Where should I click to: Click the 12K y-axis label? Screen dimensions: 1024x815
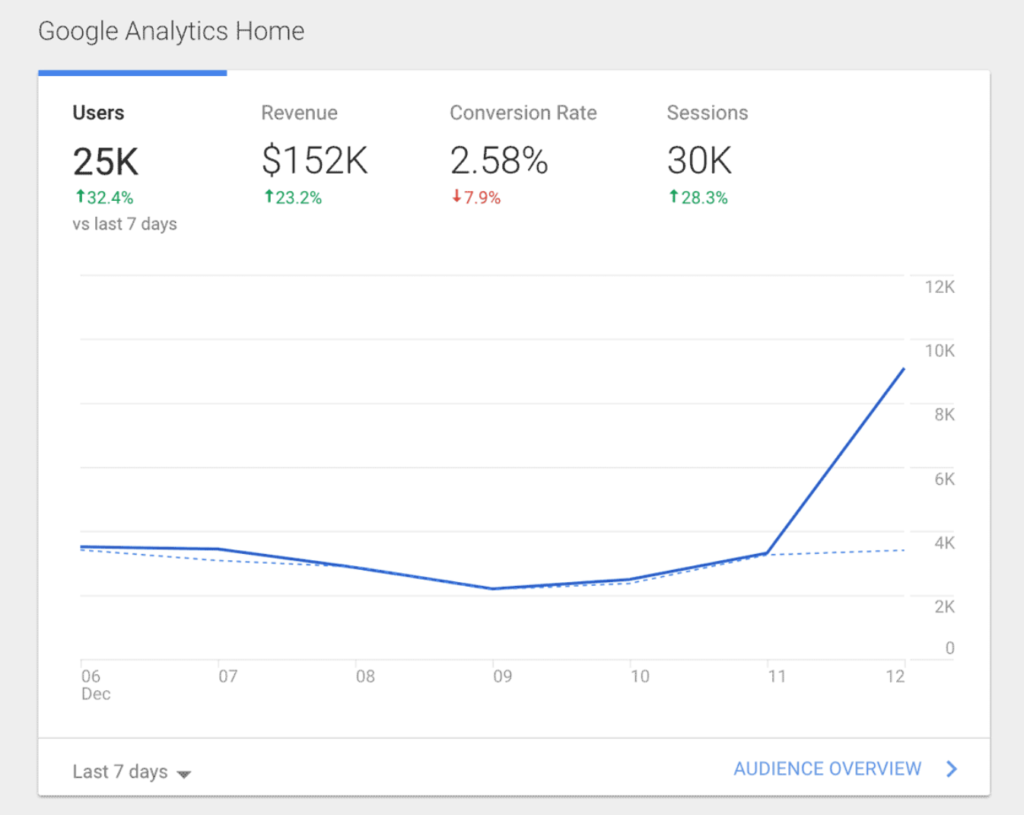pos(940,287)
